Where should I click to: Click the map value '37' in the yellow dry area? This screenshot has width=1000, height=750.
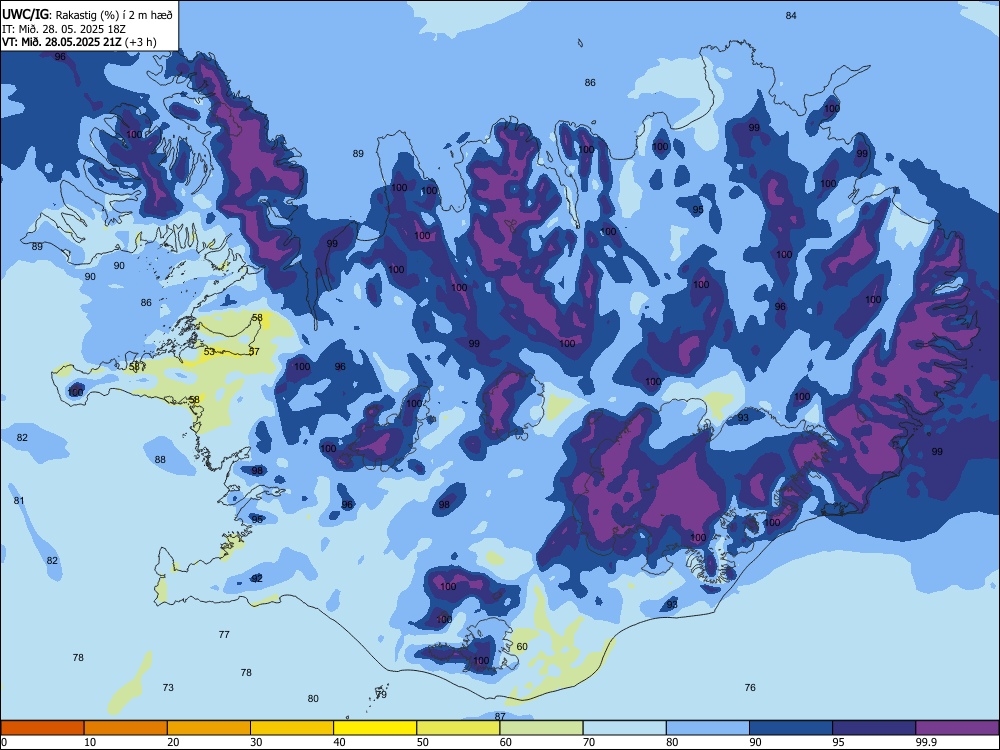click(254, 351)
